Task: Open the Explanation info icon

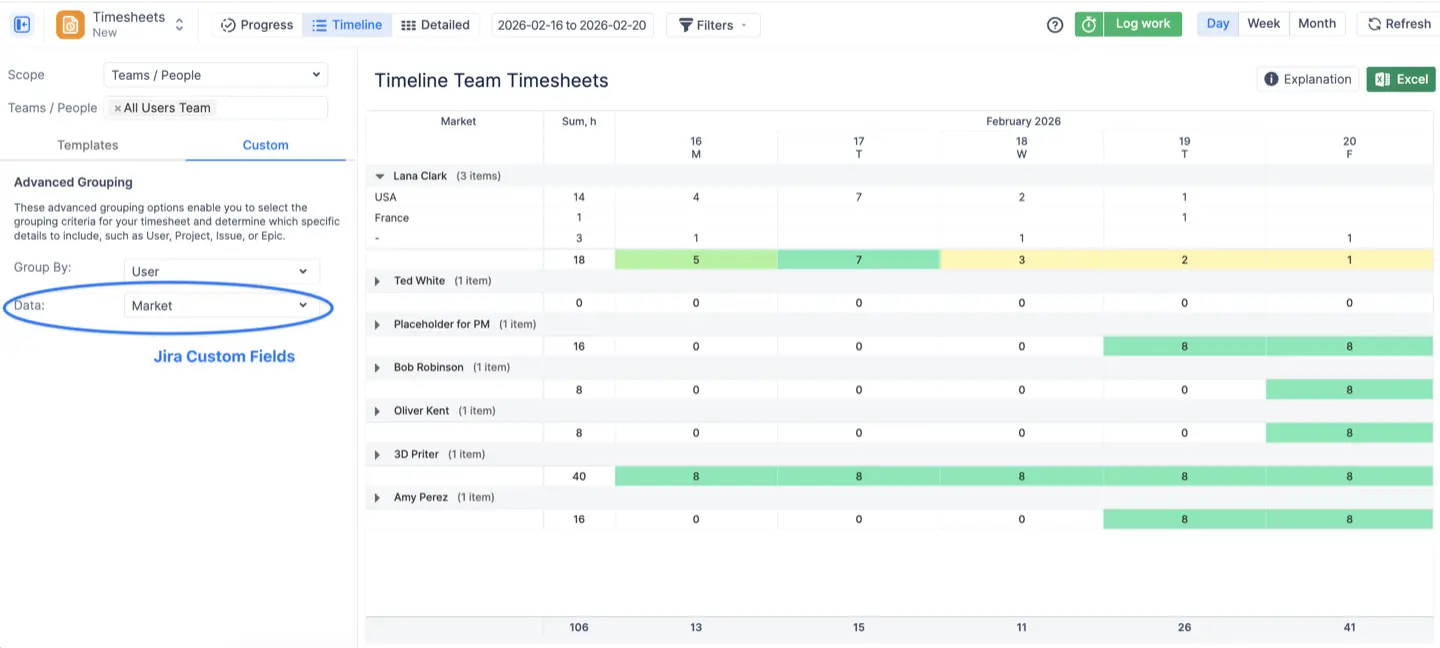Action: tap(1274, 78)
